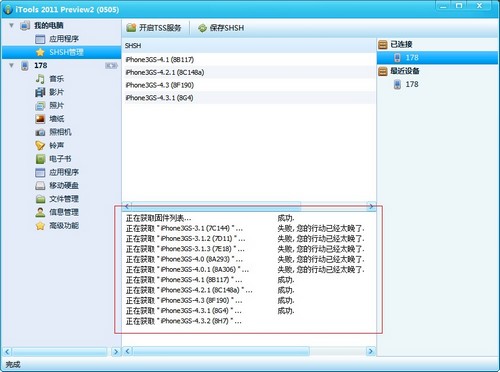This screenshot has height=372, width=500.
Task: Select iPhone3GS-4.3.1 (8G4) in SHSH list
Action: [x=249, y=98]
